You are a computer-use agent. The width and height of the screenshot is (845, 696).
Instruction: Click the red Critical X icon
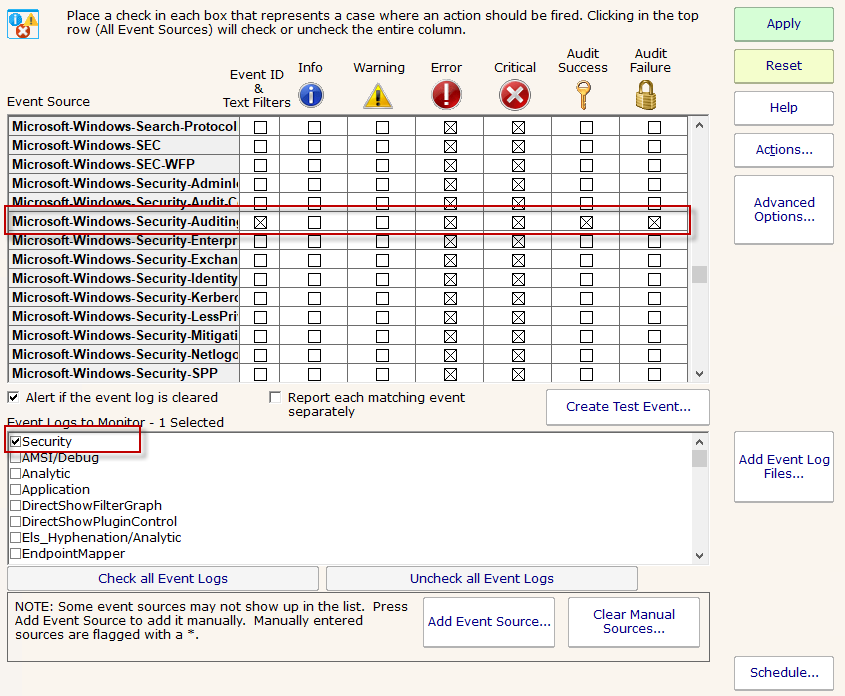click(515, 95)
